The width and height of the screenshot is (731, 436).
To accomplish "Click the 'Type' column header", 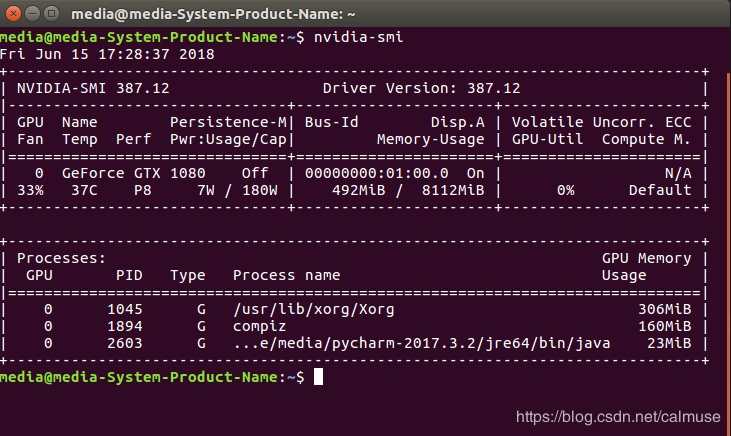I will [x=188, y=276].
